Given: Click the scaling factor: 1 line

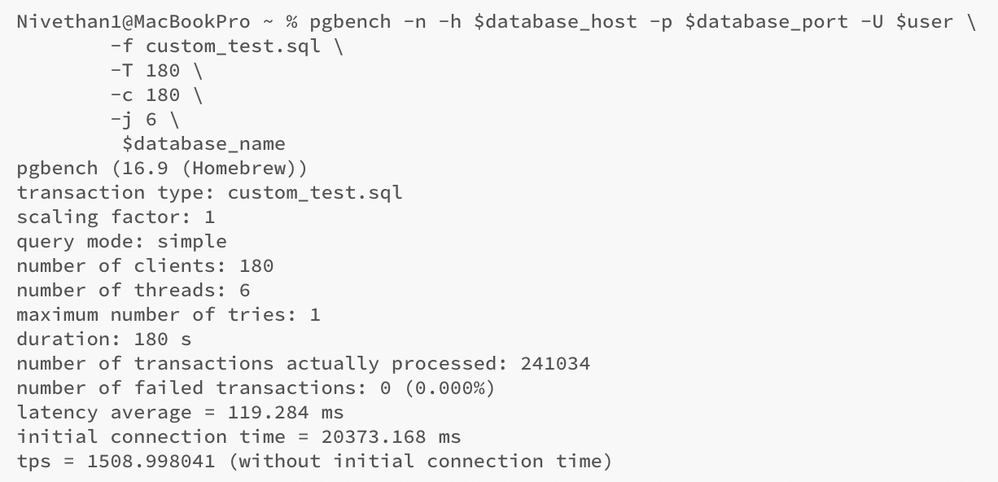Looking at the screenshot, I should click(x=116, y=216).
